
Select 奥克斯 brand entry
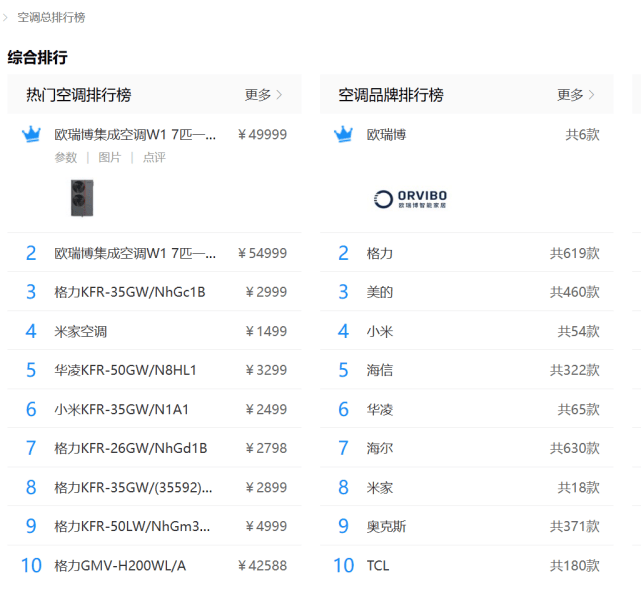[x=386, y=527]
